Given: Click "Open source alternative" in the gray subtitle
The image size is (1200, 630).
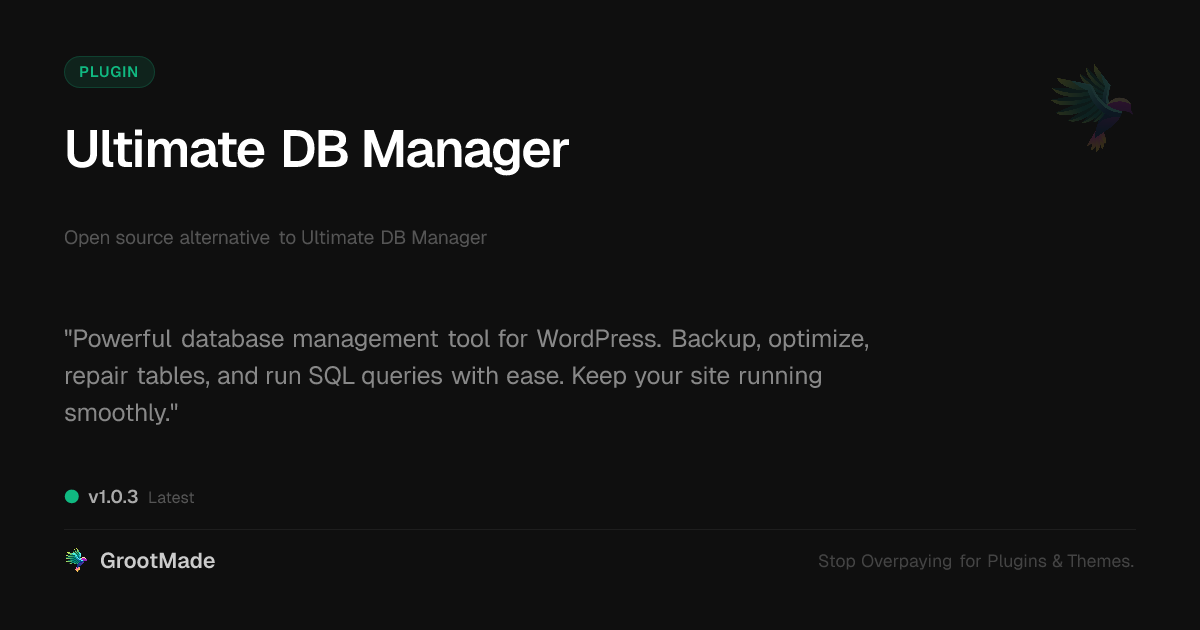Looking at the screenshot, I should tap(167, 238).
